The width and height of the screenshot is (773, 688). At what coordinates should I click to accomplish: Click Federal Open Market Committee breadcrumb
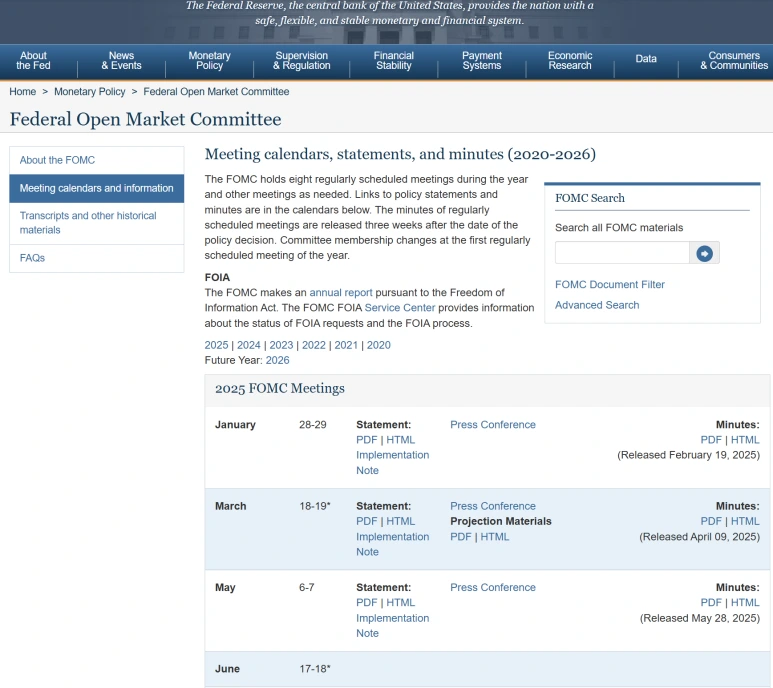(216, 92)
